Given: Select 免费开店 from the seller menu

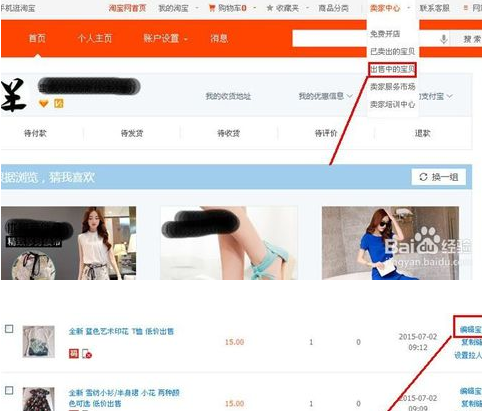Looking at the screenshot, I should click(x=385, y=34).
